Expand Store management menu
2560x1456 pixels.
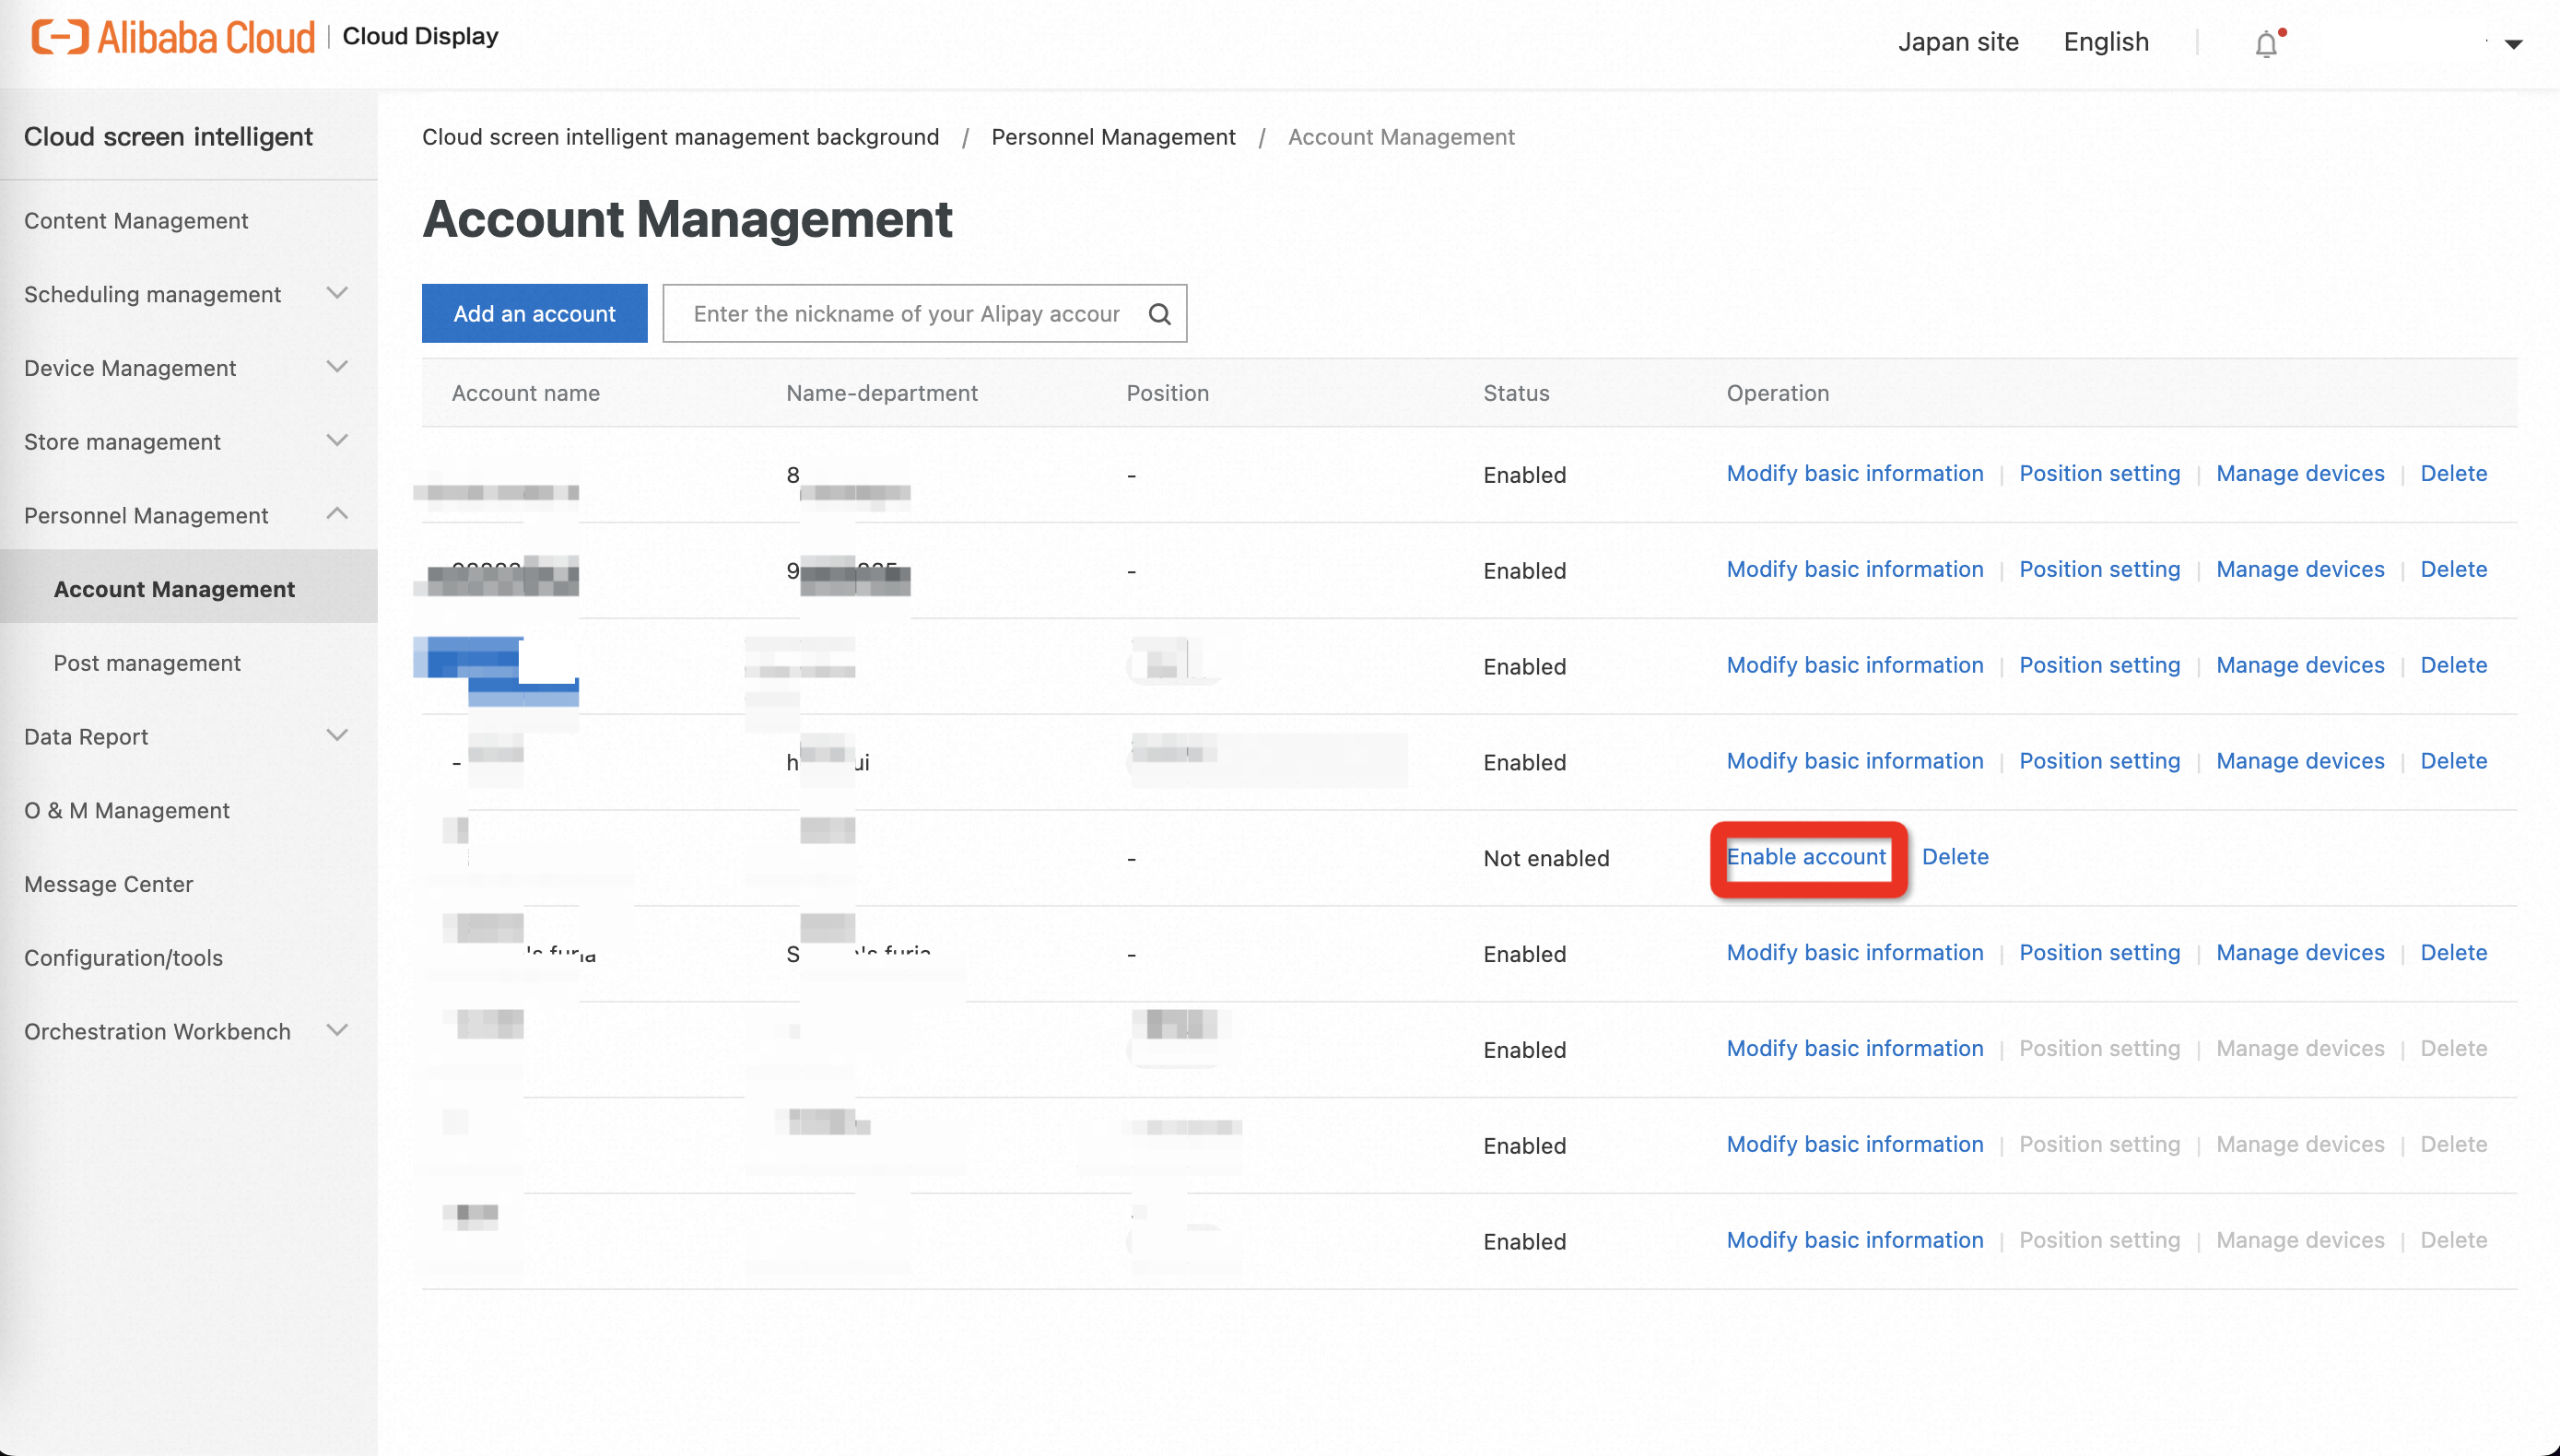point(337,441)
